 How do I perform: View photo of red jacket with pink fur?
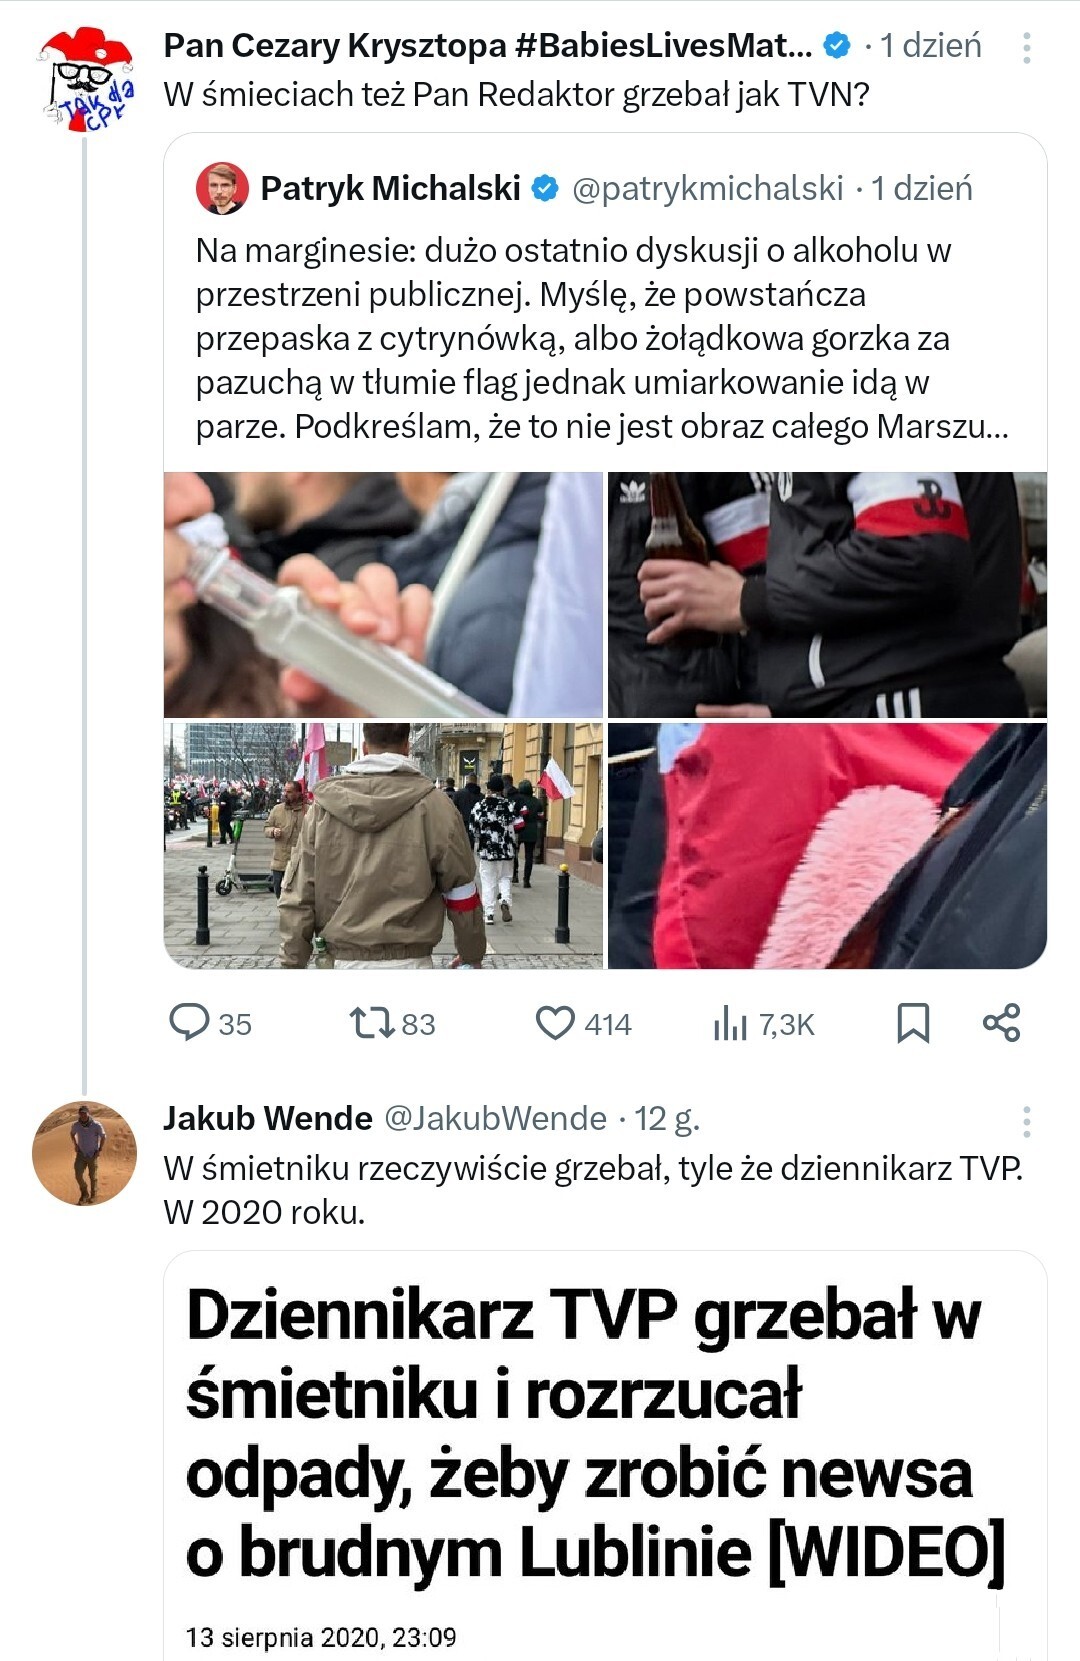(x=827, y=846)
